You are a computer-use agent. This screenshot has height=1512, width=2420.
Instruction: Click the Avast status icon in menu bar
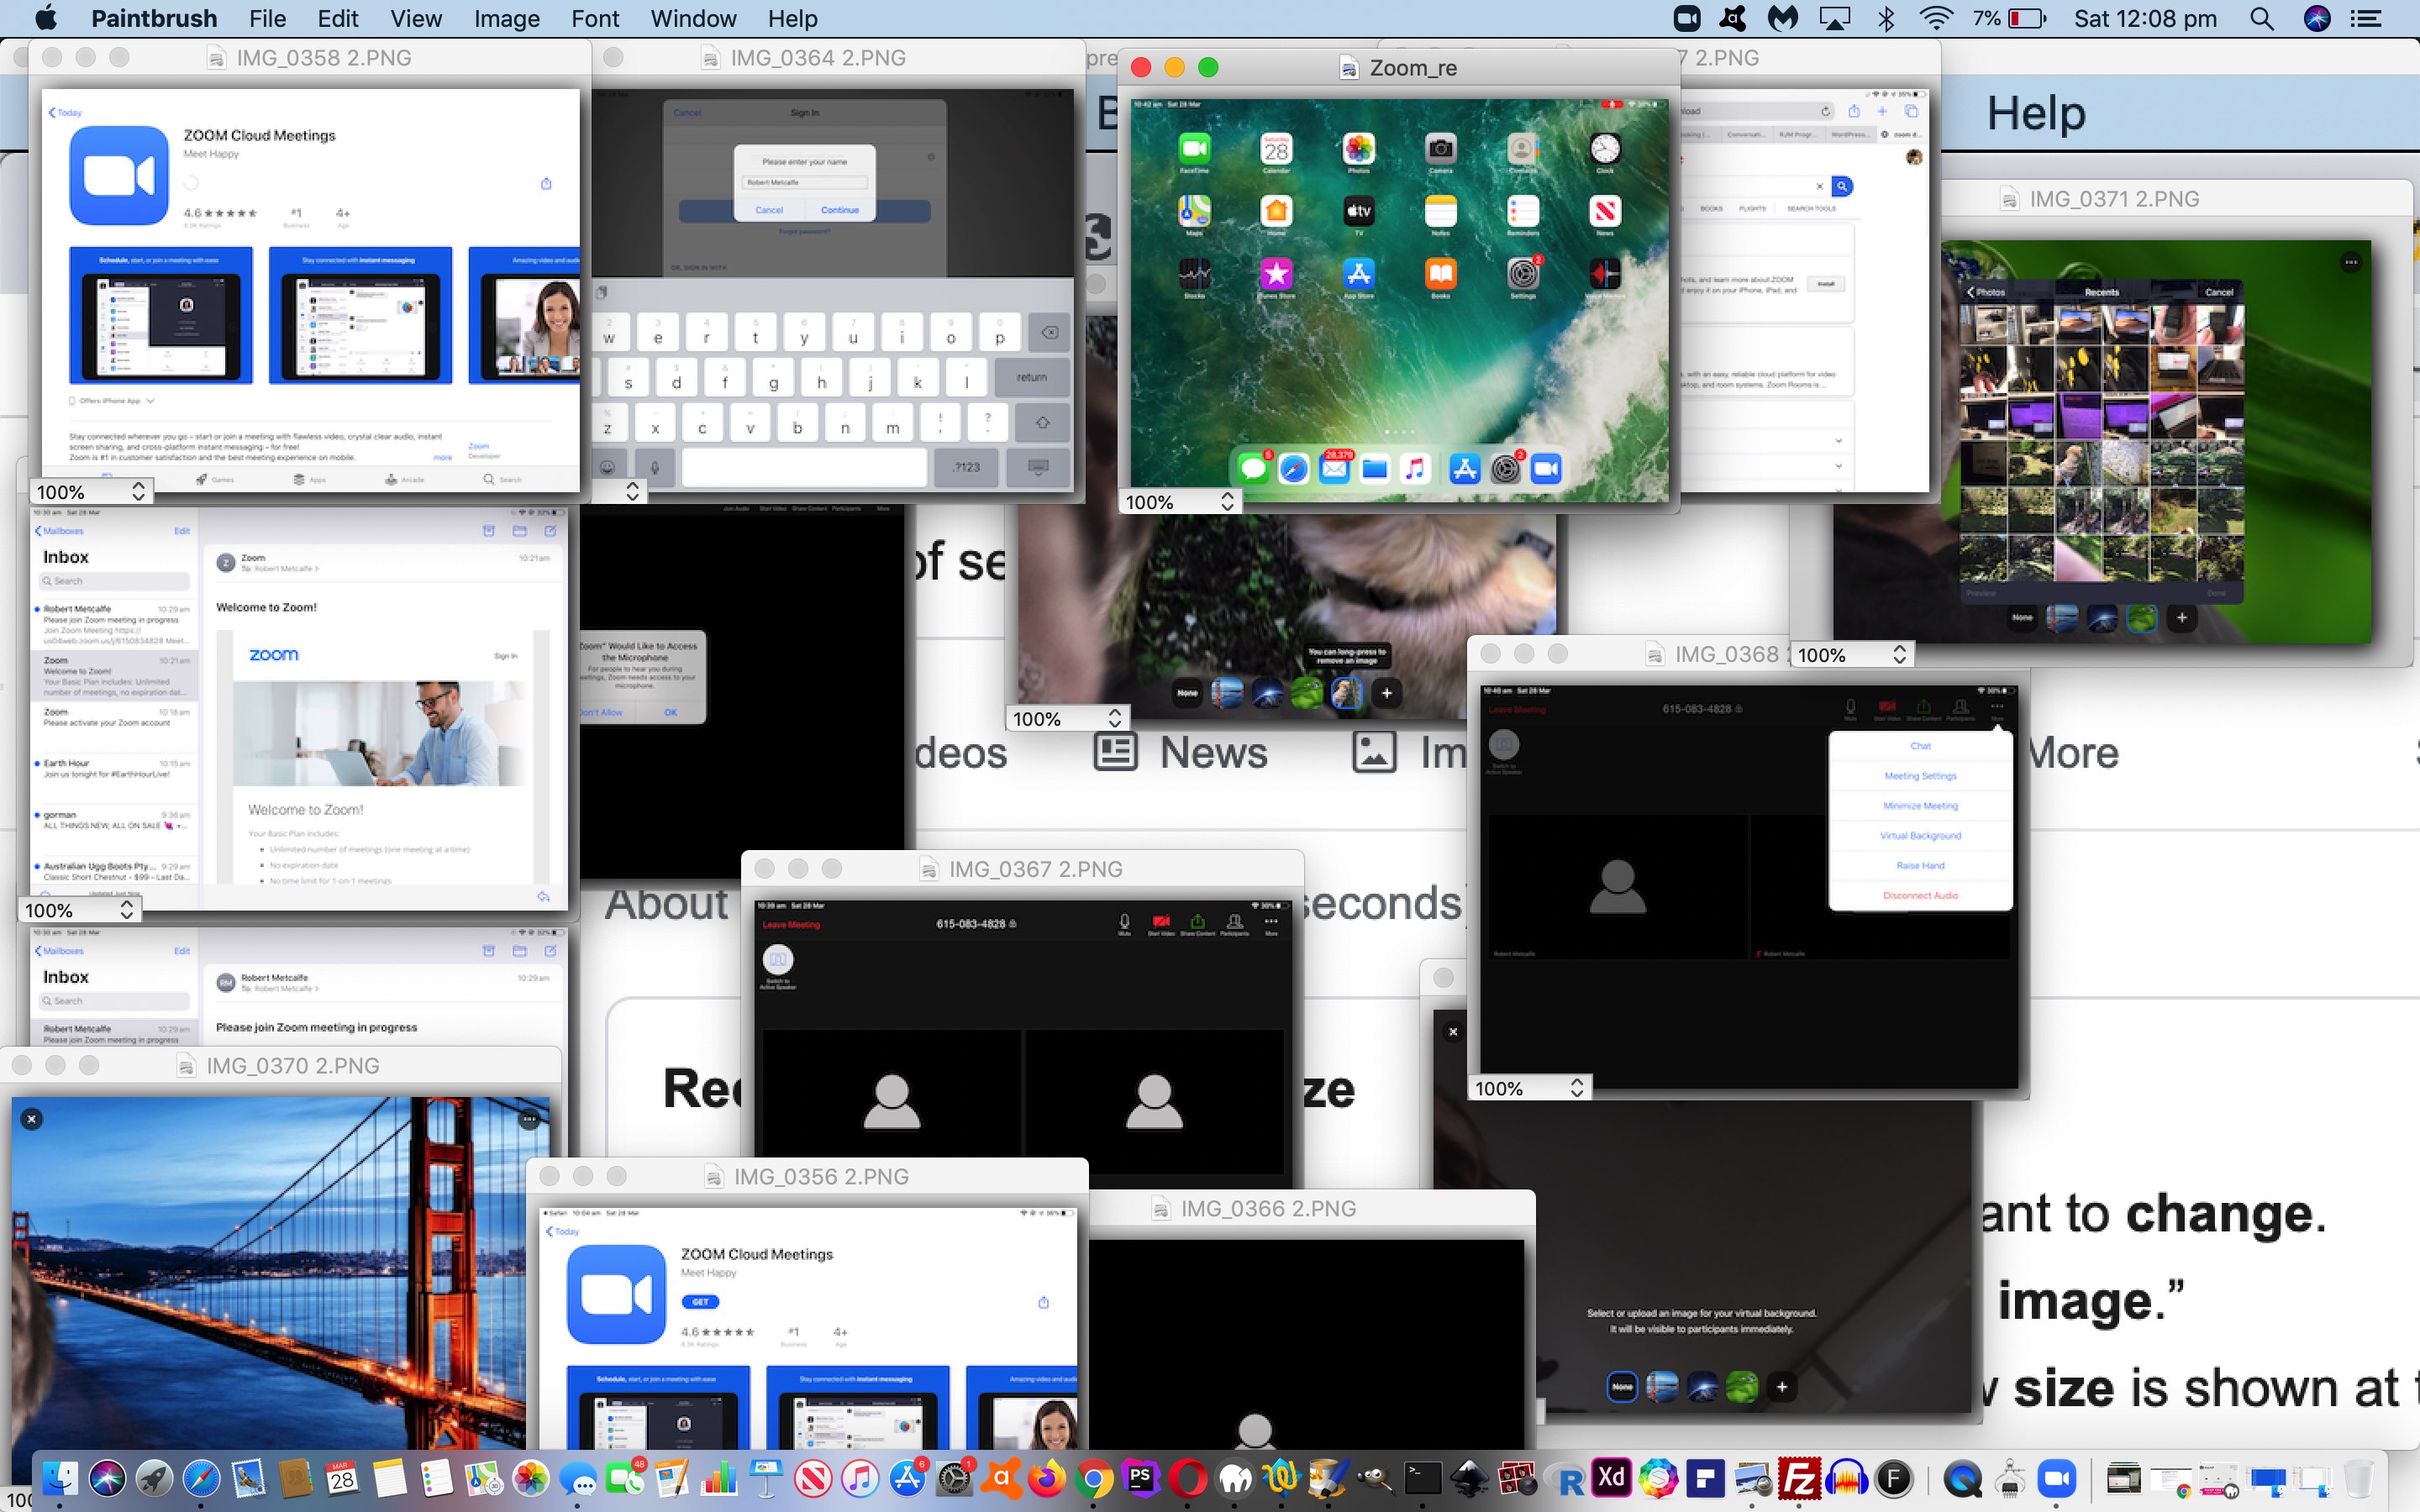(1733, 18)
